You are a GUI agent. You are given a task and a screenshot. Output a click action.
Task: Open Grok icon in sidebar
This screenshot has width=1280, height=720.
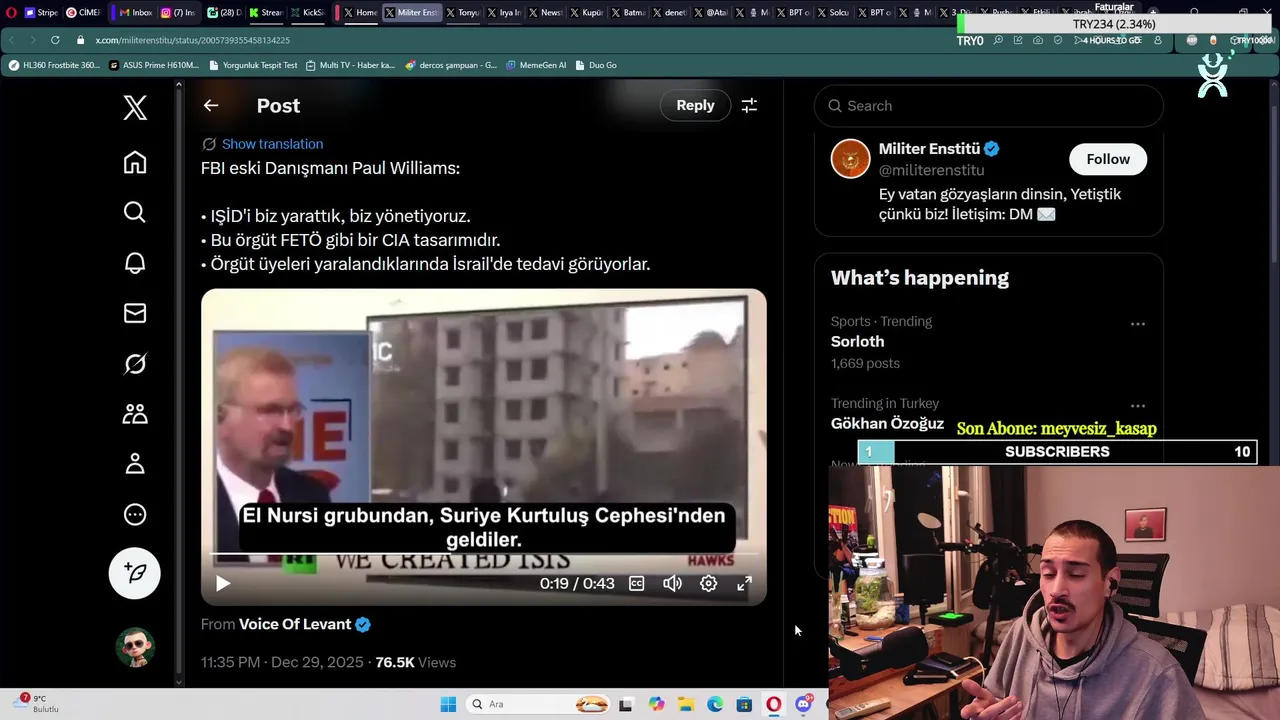135,364
